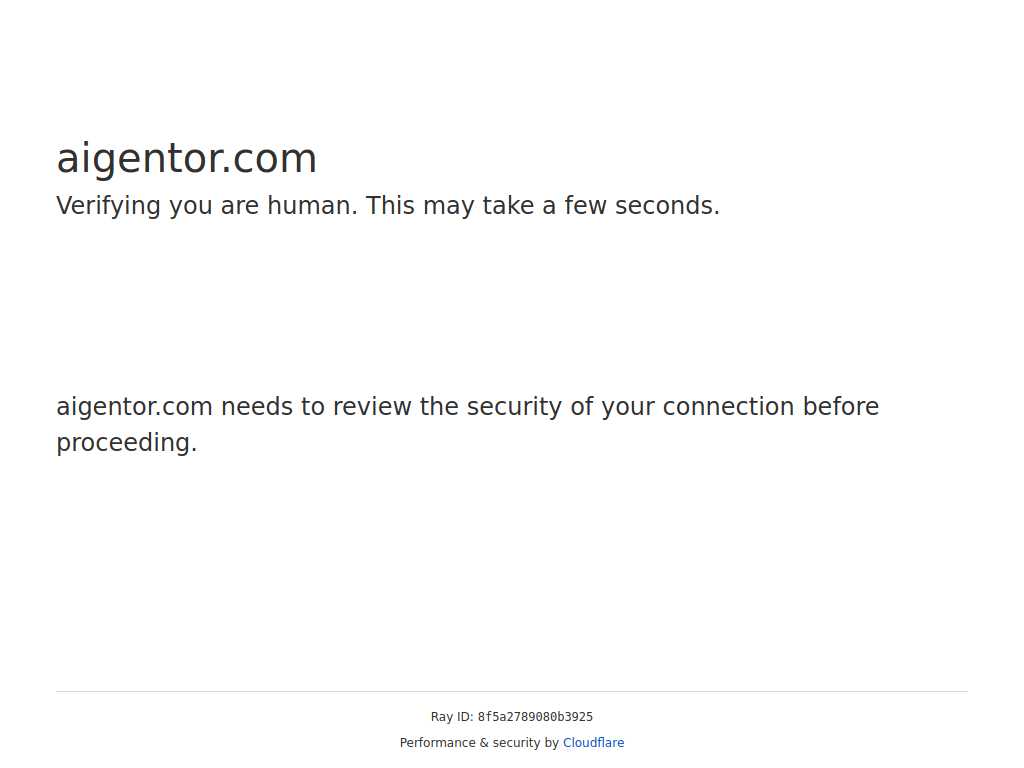1024x768 pixels.
Task: Click the word 'before' ending the first paragraph line
Action: [840, 407]
